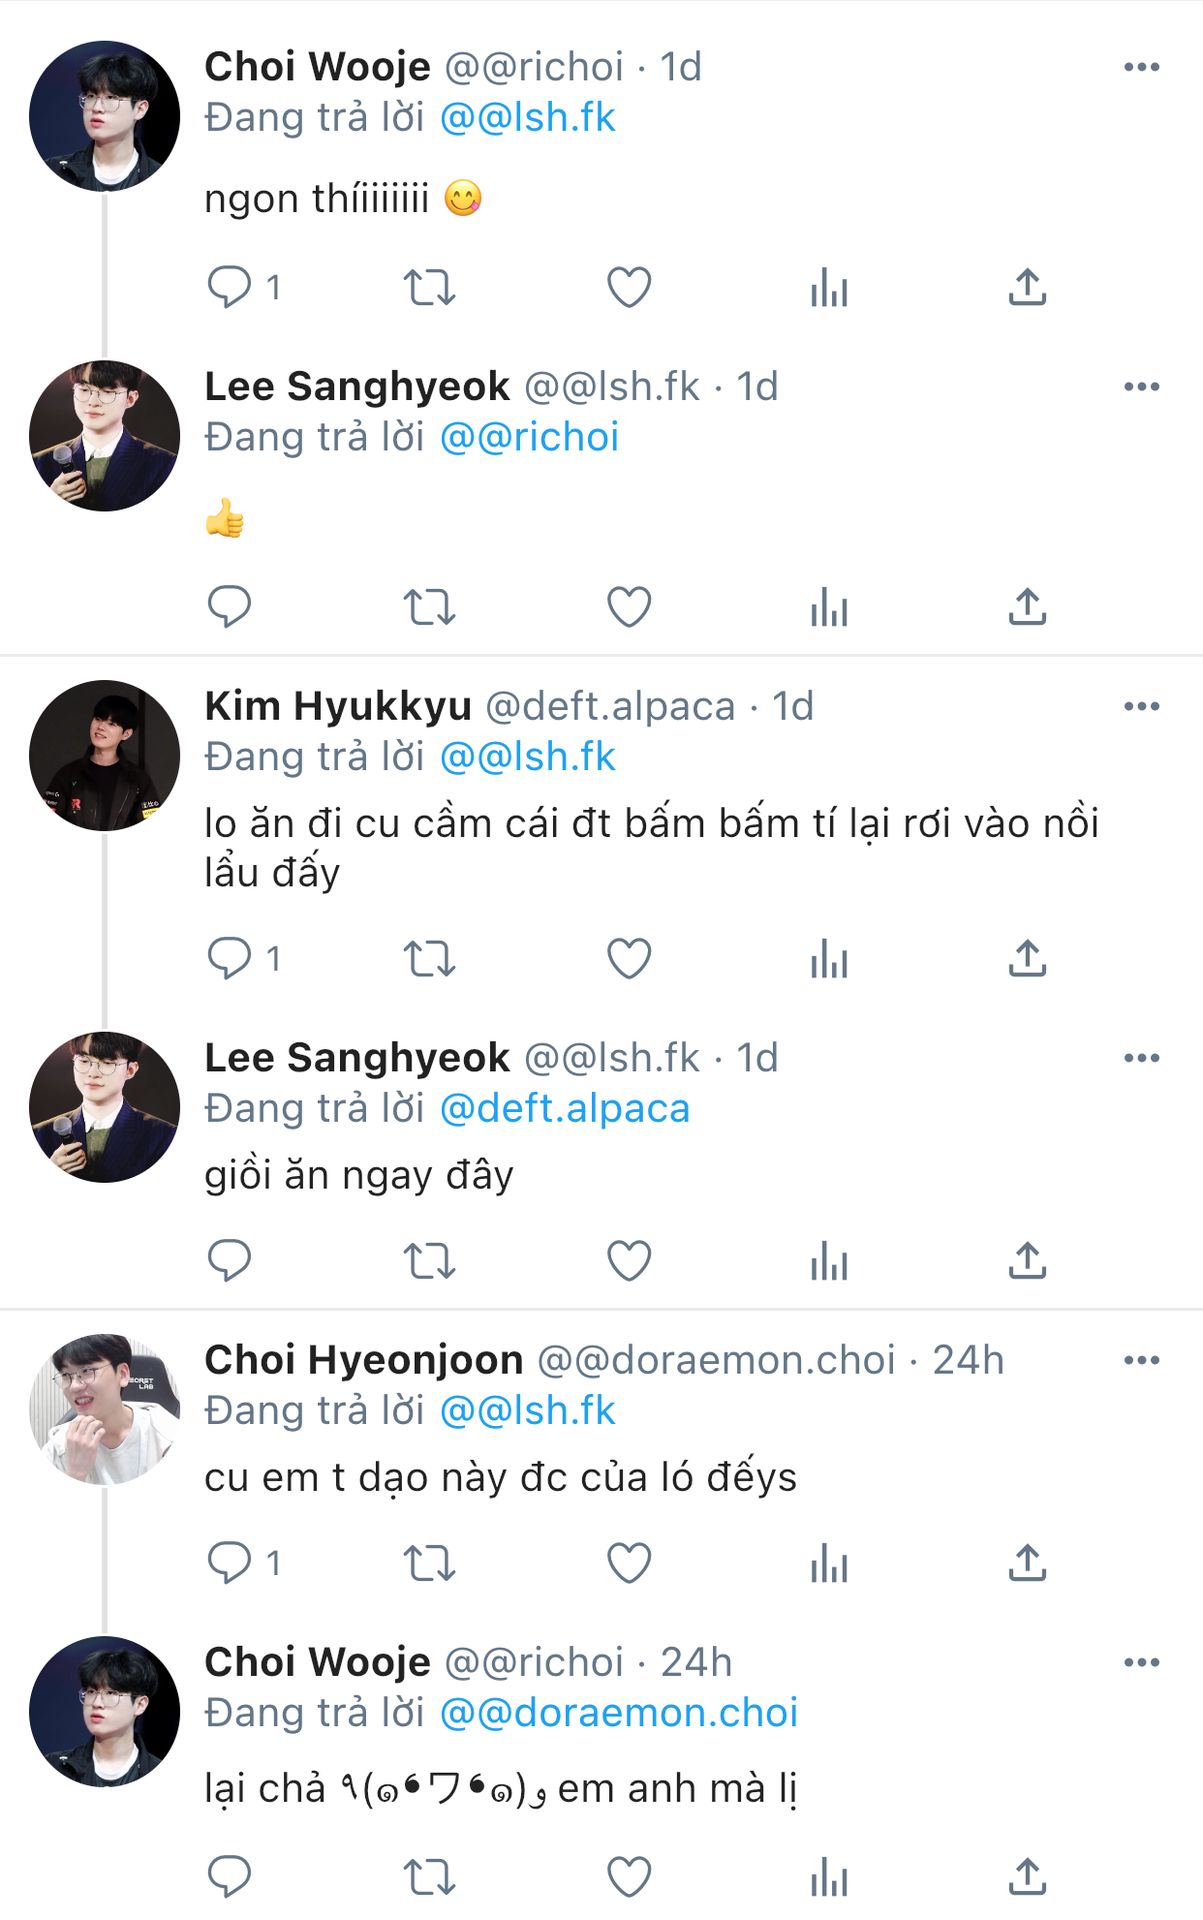Retweet Lee Sanghyeok's thumbs-up reply

point(429,607)
